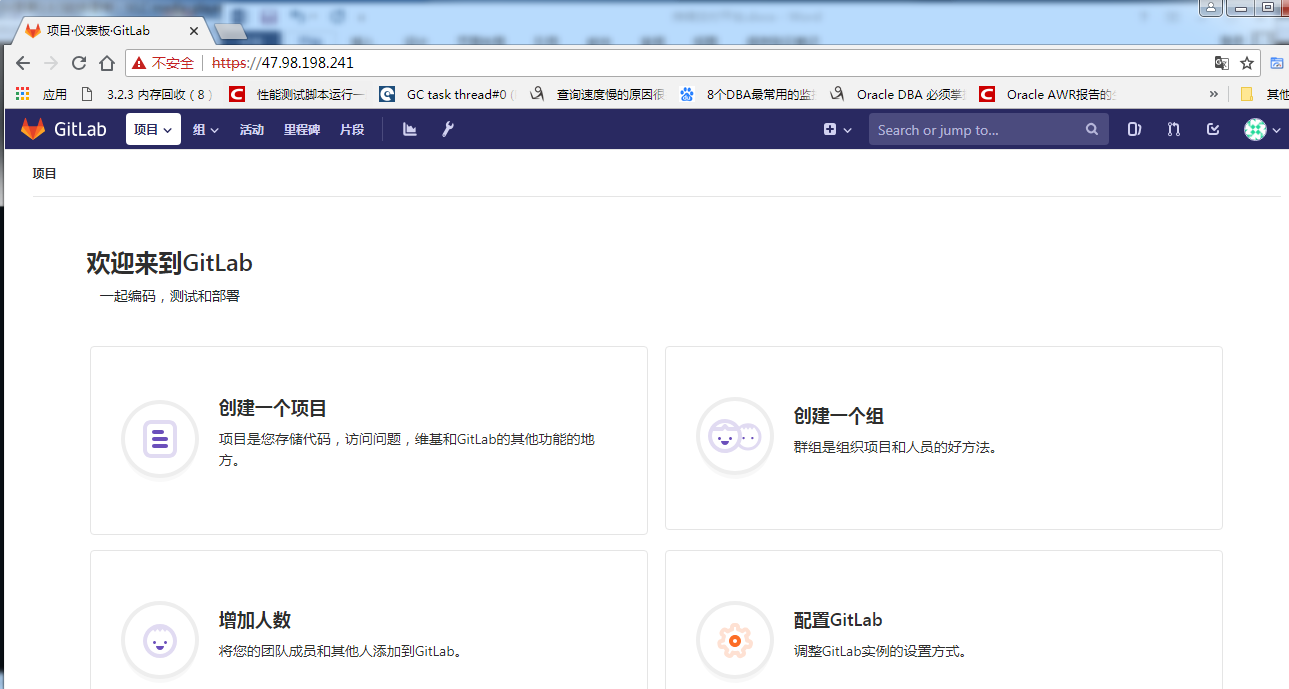Open a new browser tab
The image size is (1289, 689).
coord(230,32)
